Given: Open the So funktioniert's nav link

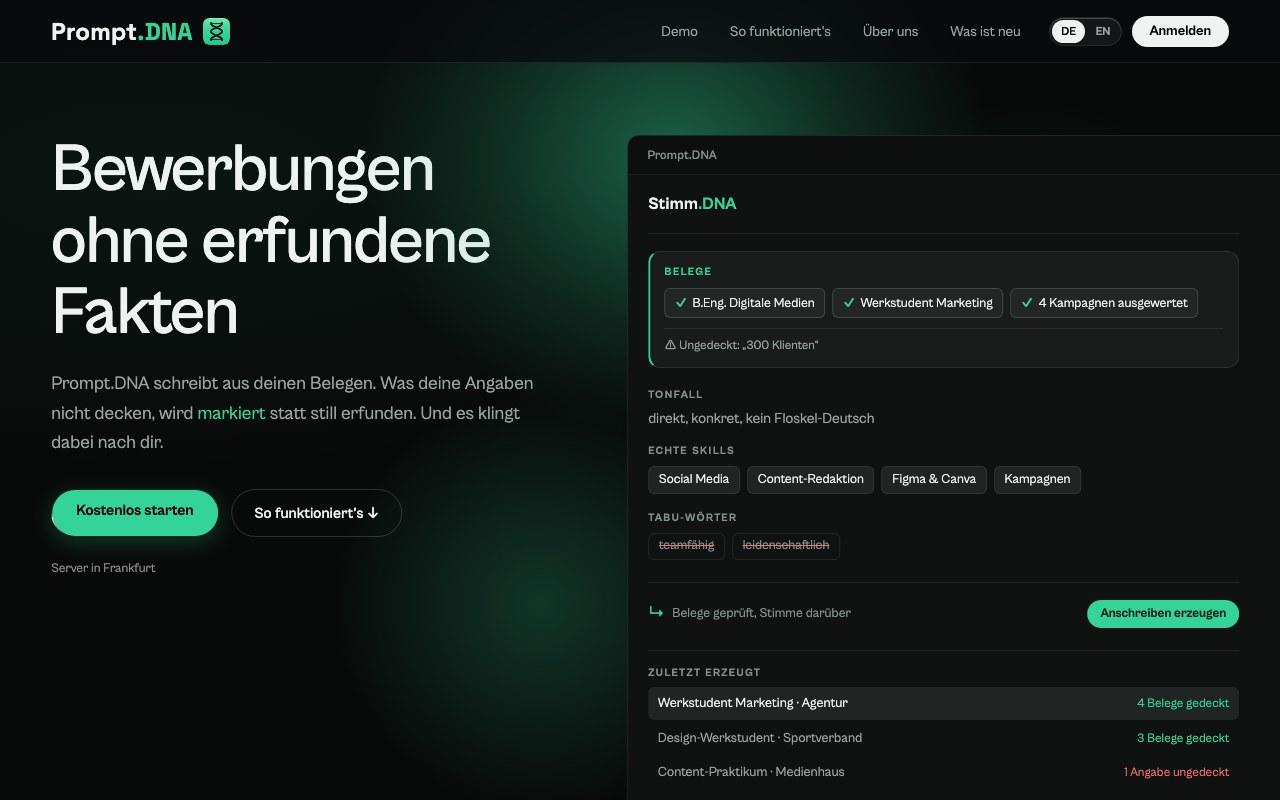Looking at the screenshot, I should (780, 31).
